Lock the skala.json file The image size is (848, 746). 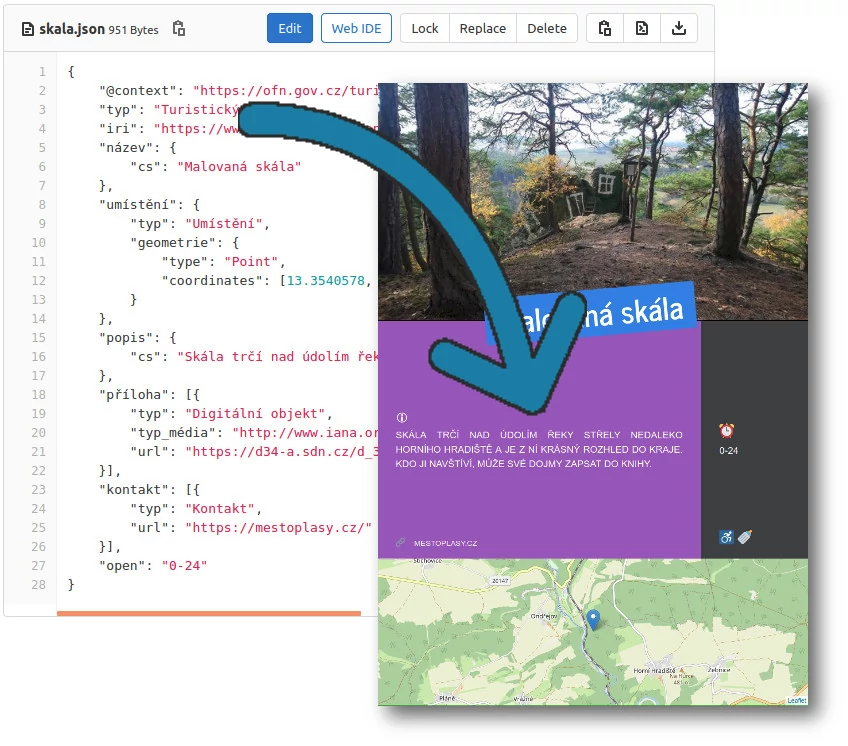coord(425,28)
